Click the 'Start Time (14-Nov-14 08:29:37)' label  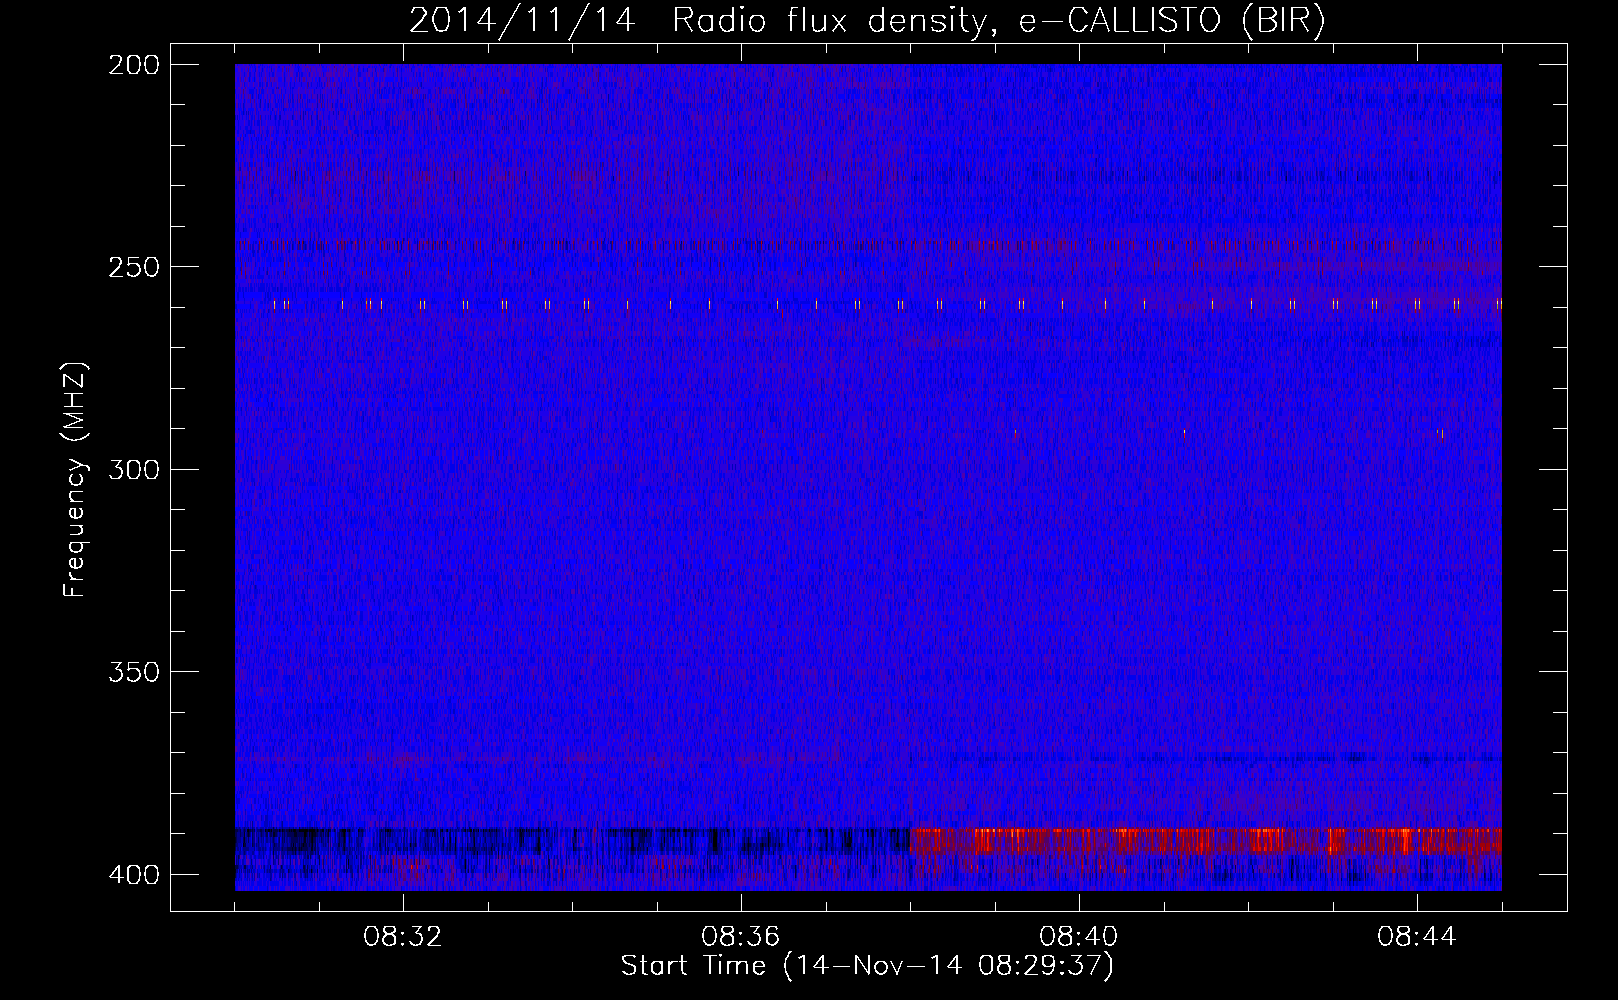[x=867, y=966]
